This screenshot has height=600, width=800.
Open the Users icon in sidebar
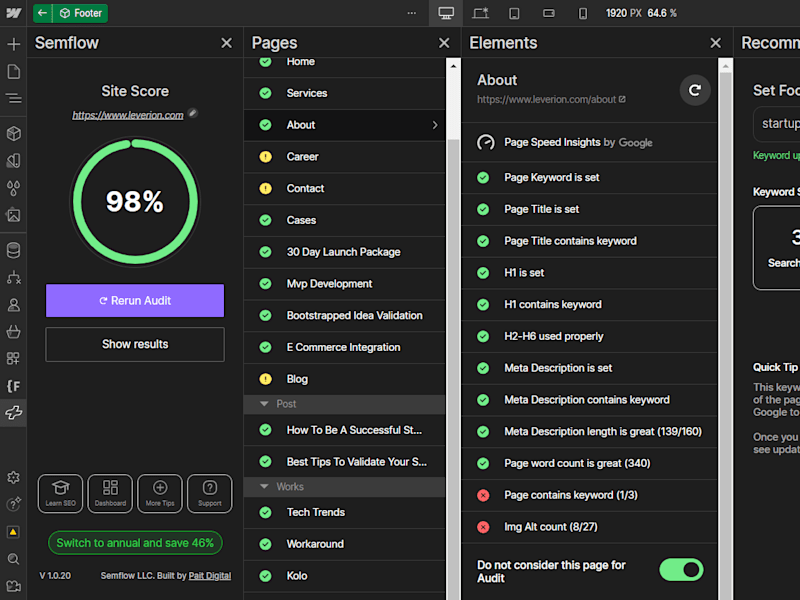point(14,305)
